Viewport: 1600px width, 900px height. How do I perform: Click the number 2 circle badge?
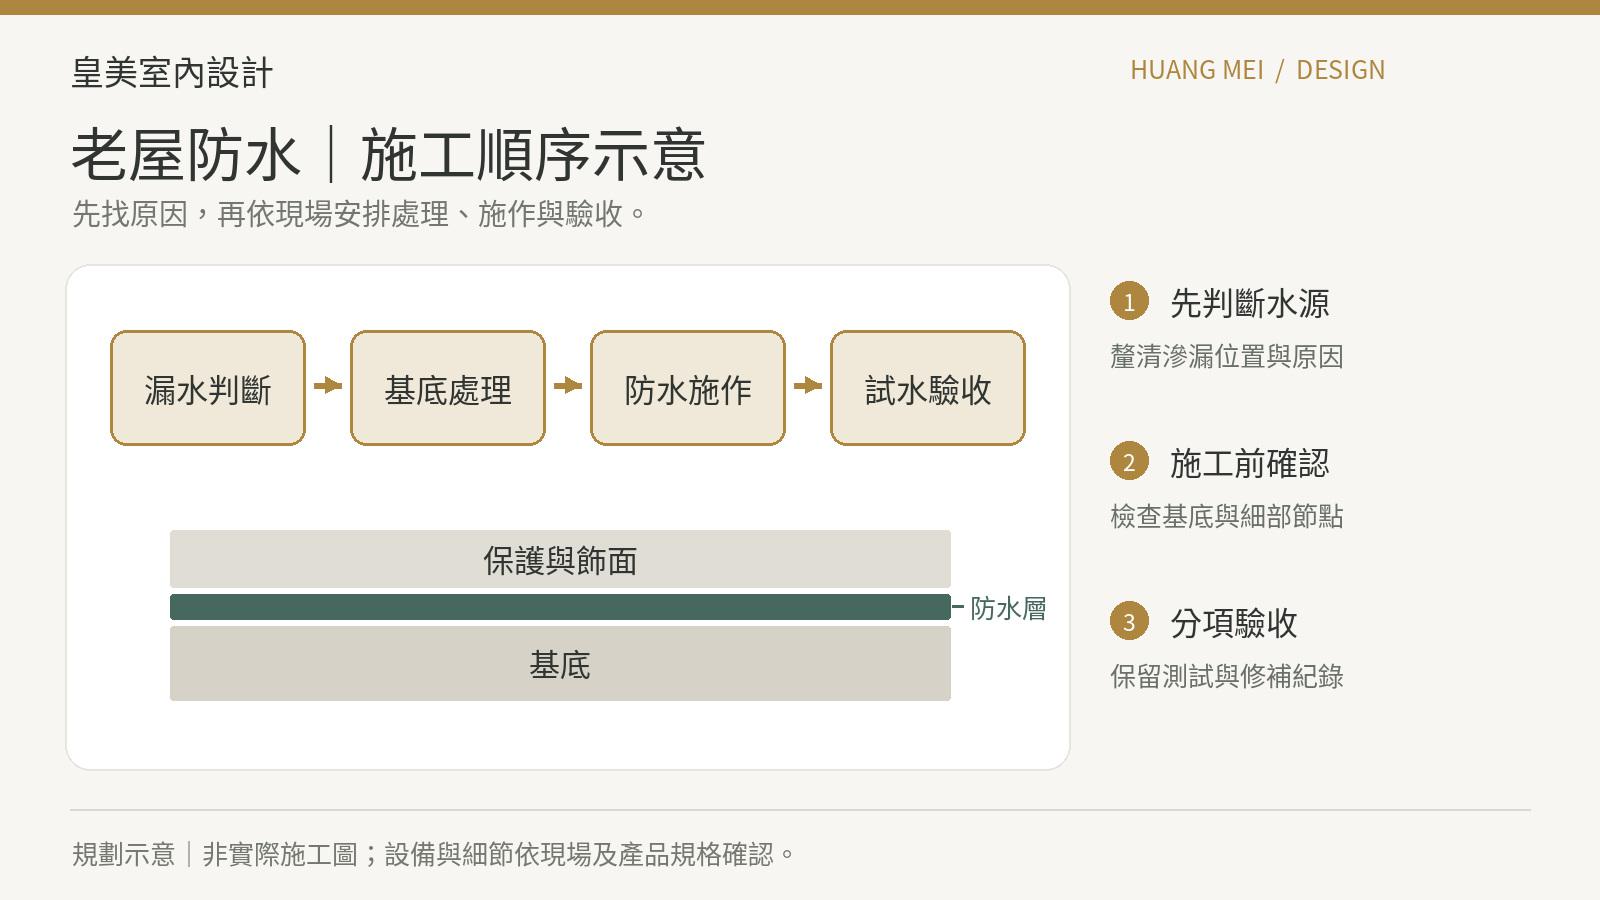tap(1129, 461)
